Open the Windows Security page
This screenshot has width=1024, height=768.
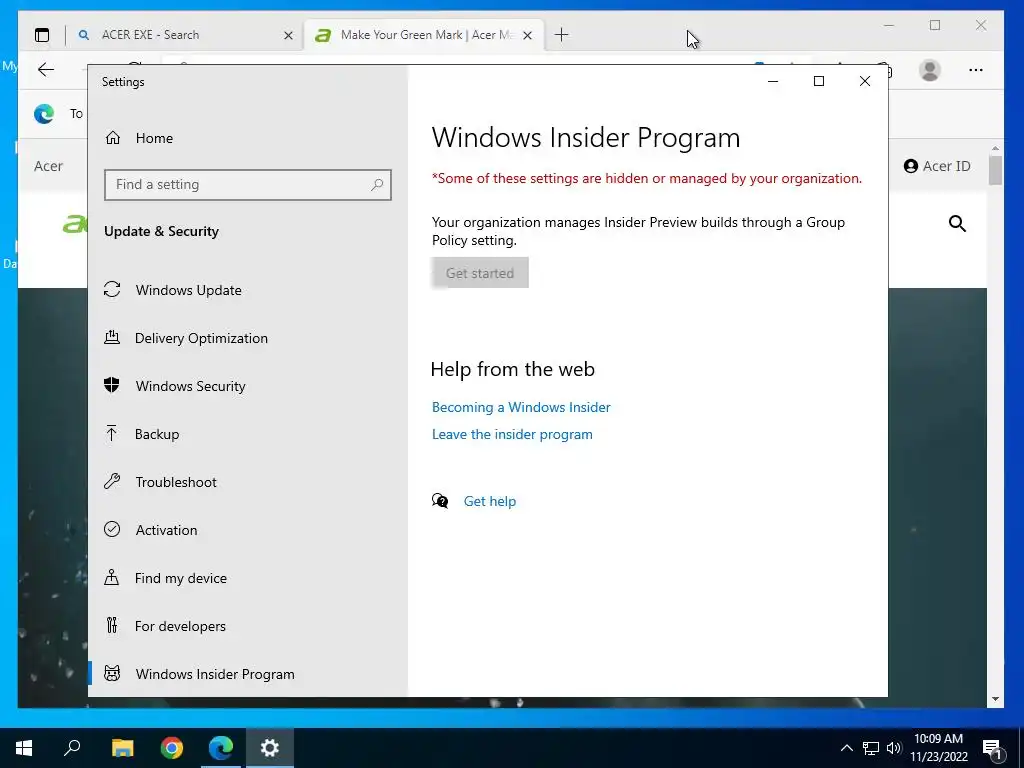point(248,385)
